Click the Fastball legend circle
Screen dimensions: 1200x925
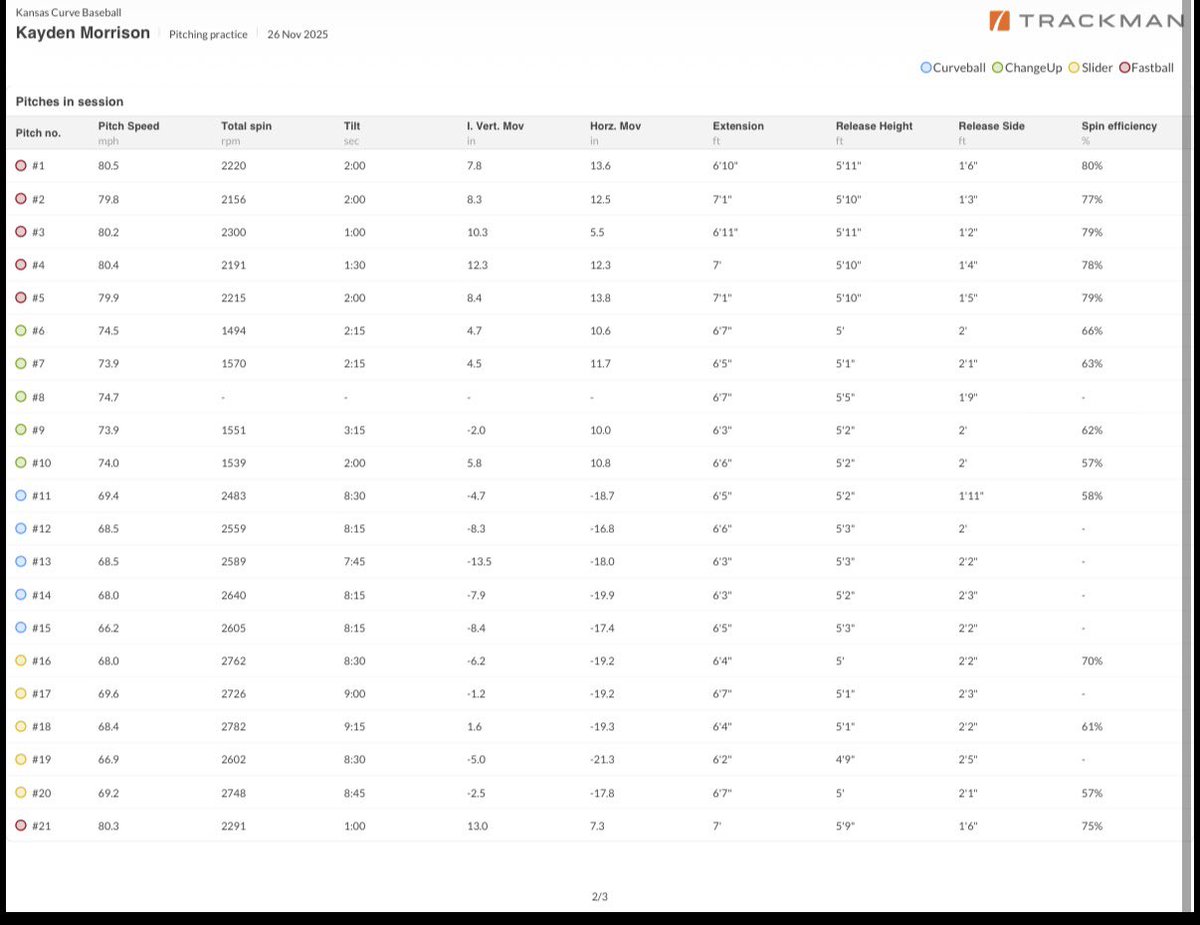pyautogui.click(x=1124, y=68)
